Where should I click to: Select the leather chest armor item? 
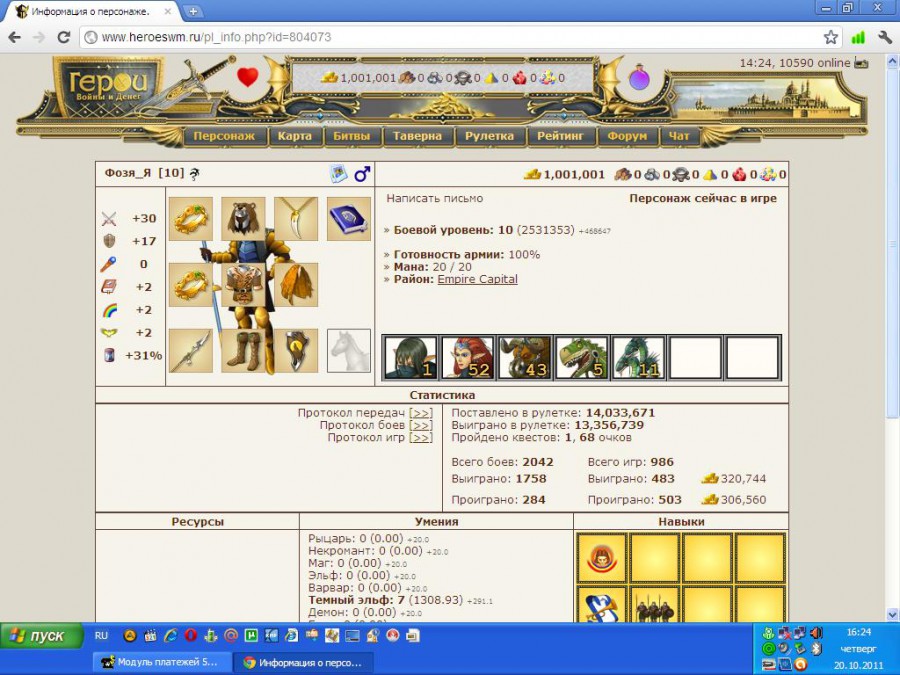click(243, 285)
